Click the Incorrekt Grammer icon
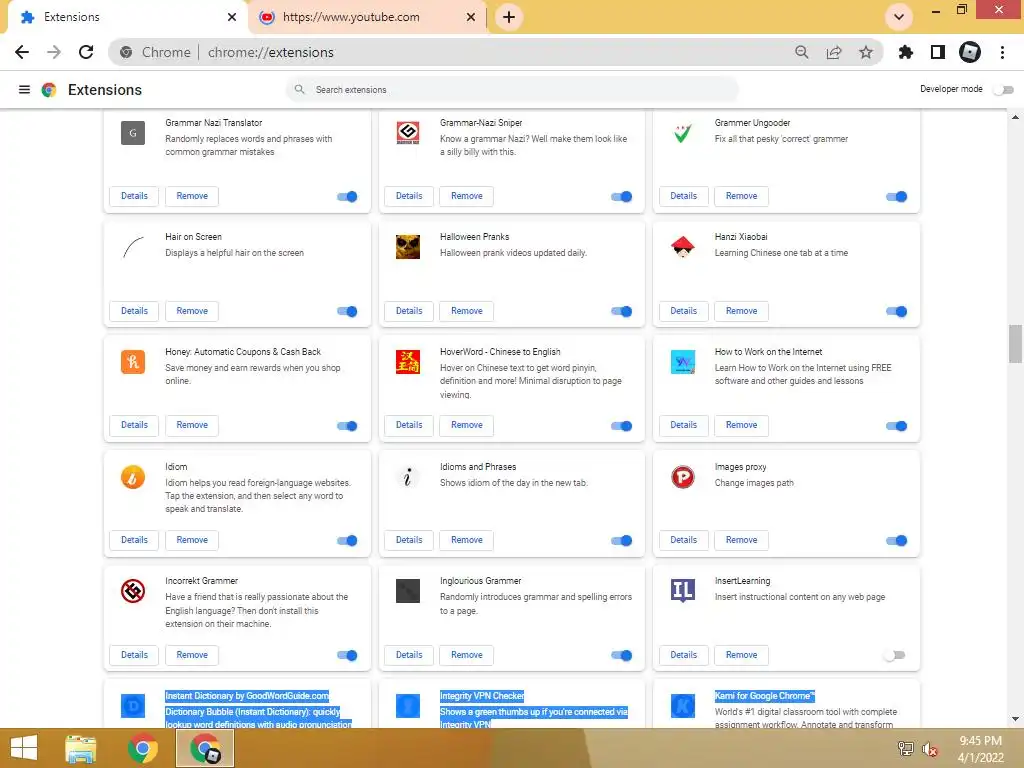Viewport: 1024px width, 768px height. click(x=133, y=591)
